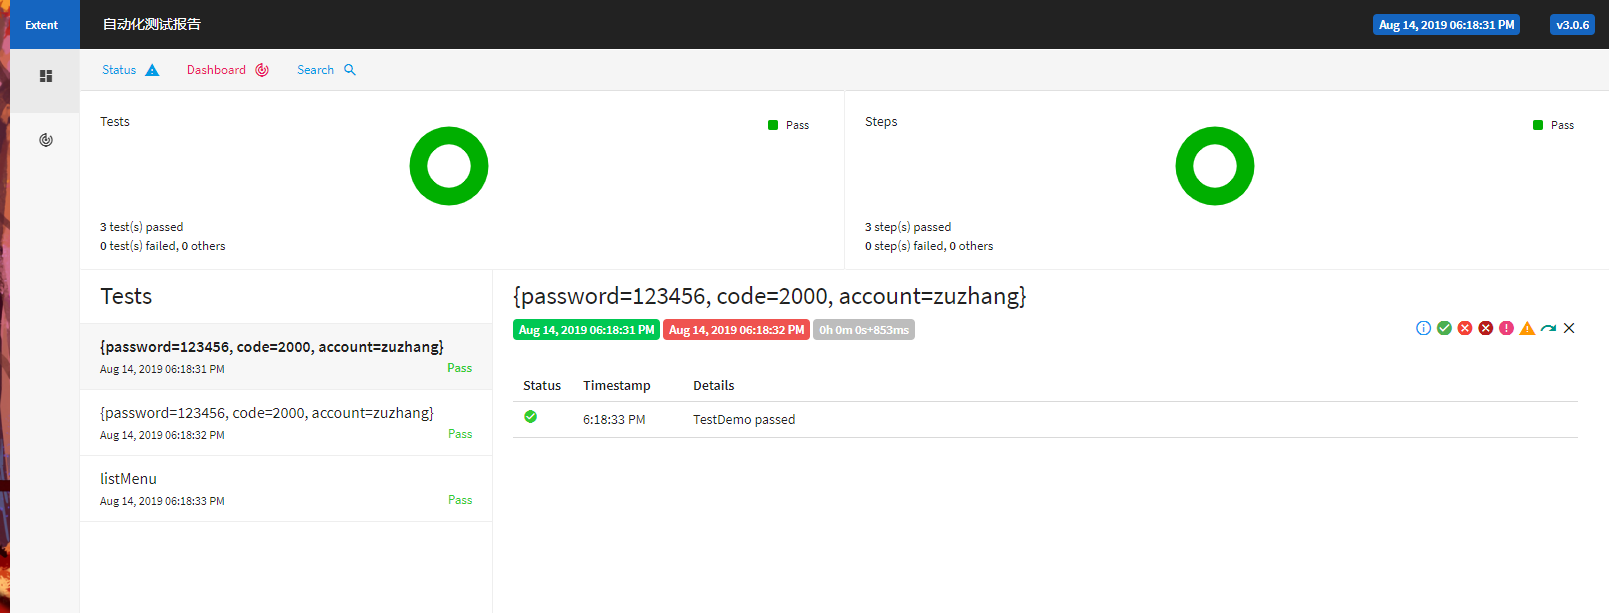
Task: Click the report date badge in header
Action: (x=1446, y=25)
